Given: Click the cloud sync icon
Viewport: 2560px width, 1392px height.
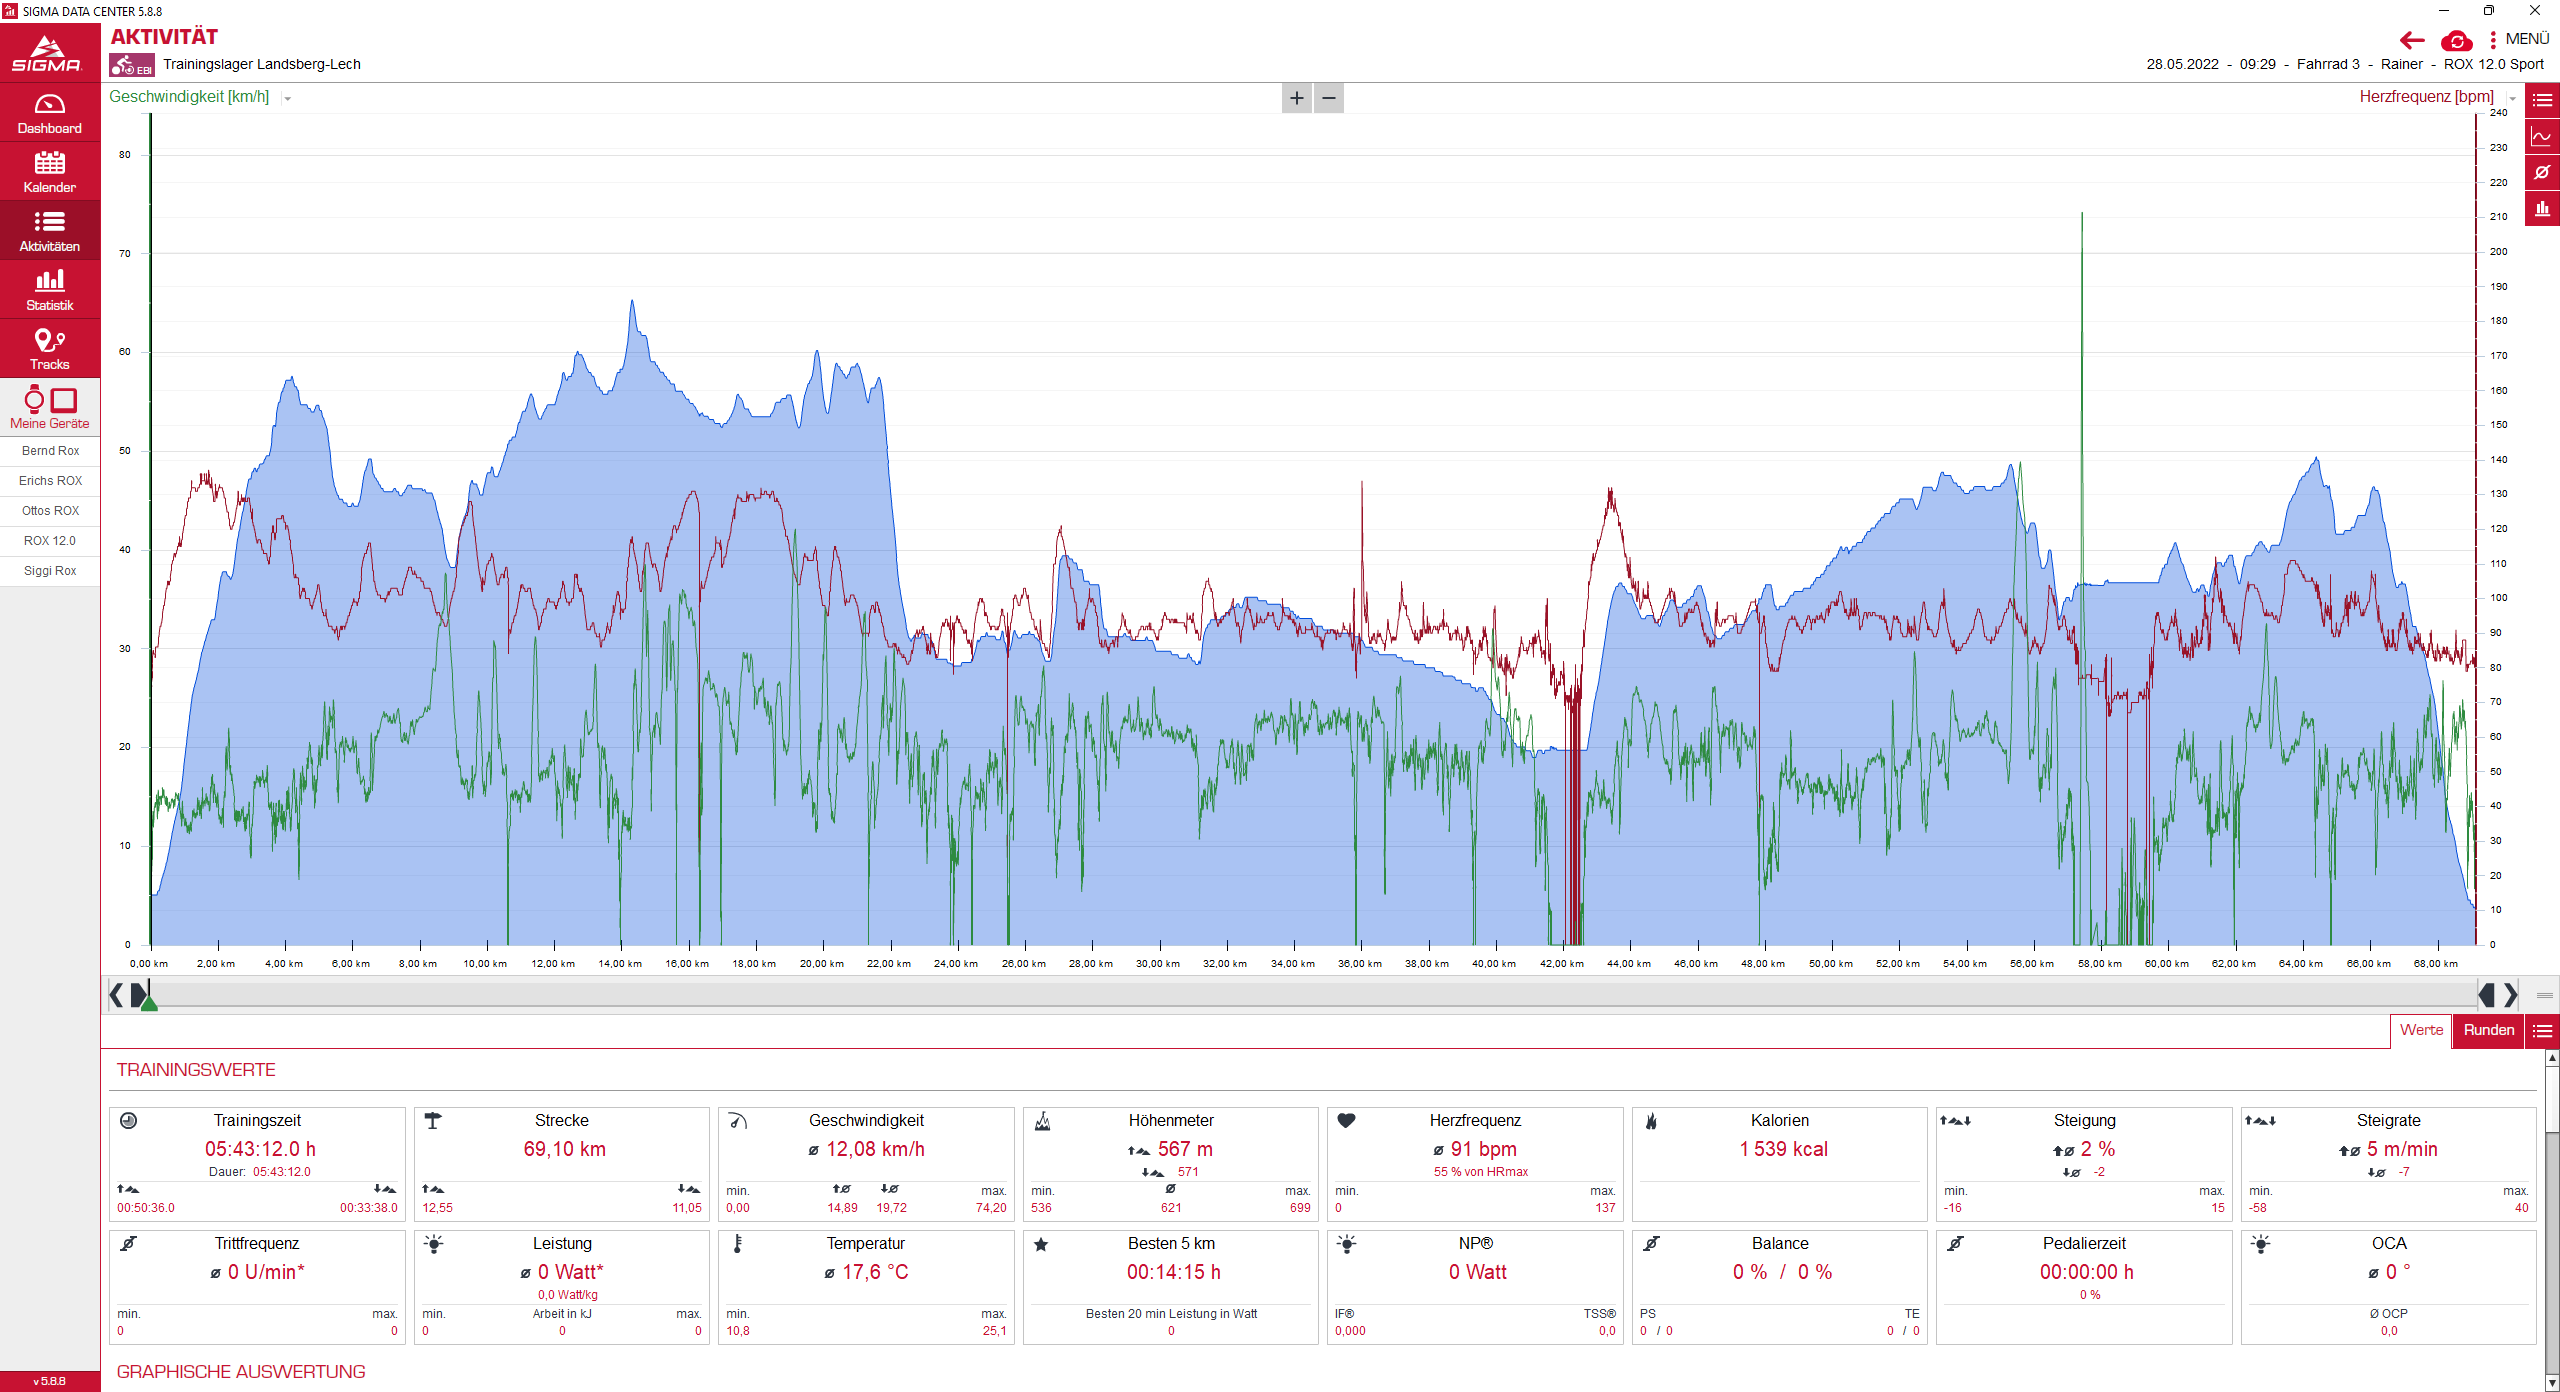Looking at the screenshot, I should [x=2456, y=41].
